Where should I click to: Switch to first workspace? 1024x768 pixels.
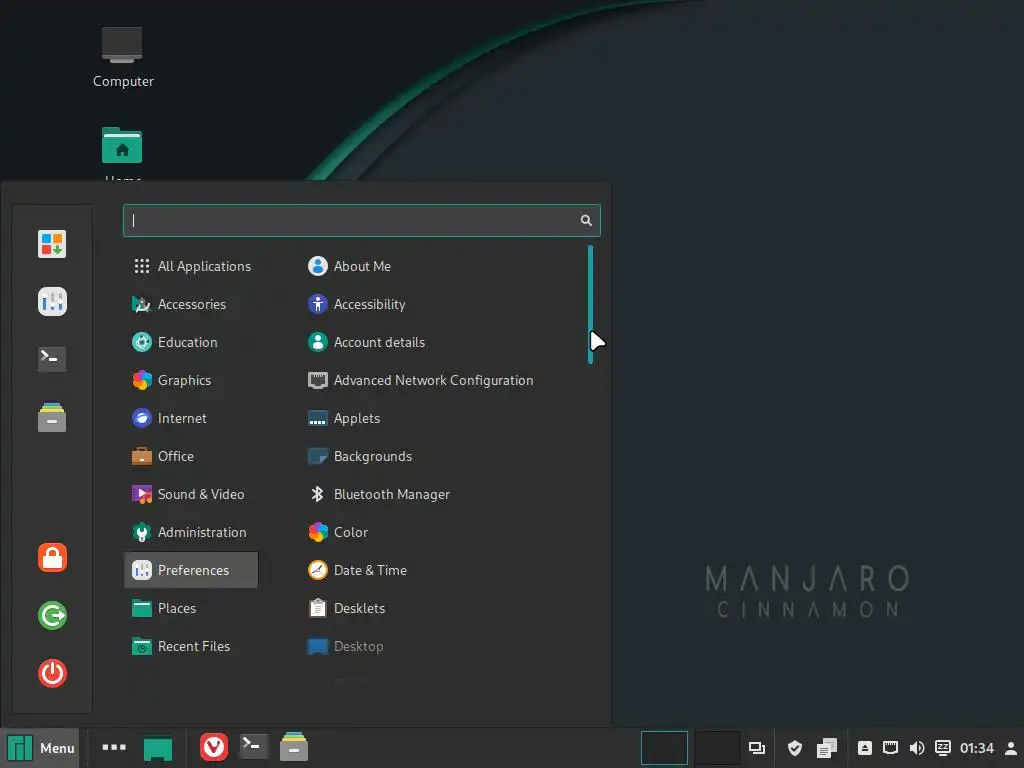click(x=664, y=748)
